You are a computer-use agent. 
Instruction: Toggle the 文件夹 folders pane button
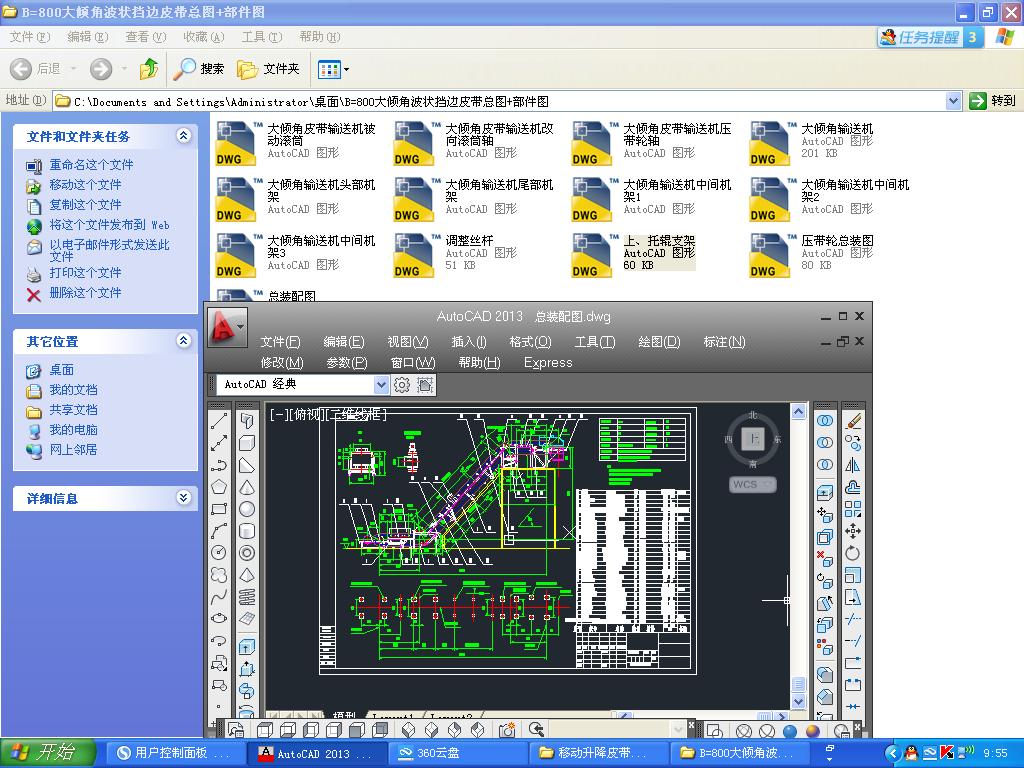269,69
